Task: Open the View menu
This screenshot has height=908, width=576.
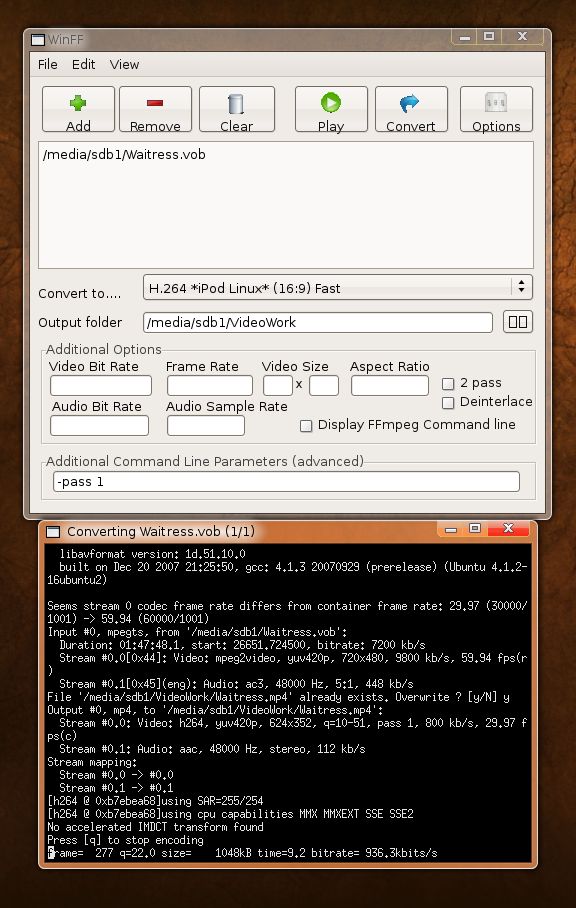Action: (124, 64)
